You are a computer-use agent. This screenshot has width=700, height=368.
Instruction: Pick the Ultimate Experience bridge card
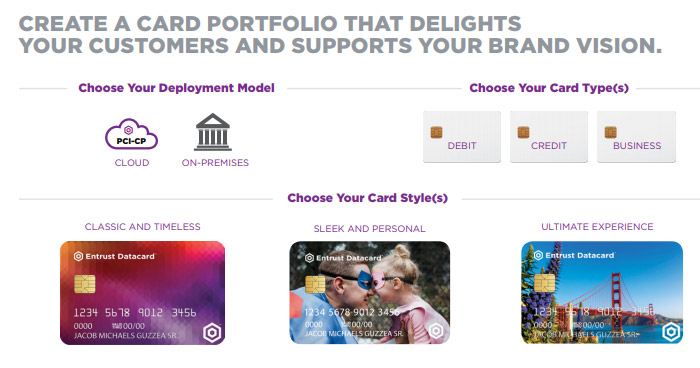click(x=602, y=293)
